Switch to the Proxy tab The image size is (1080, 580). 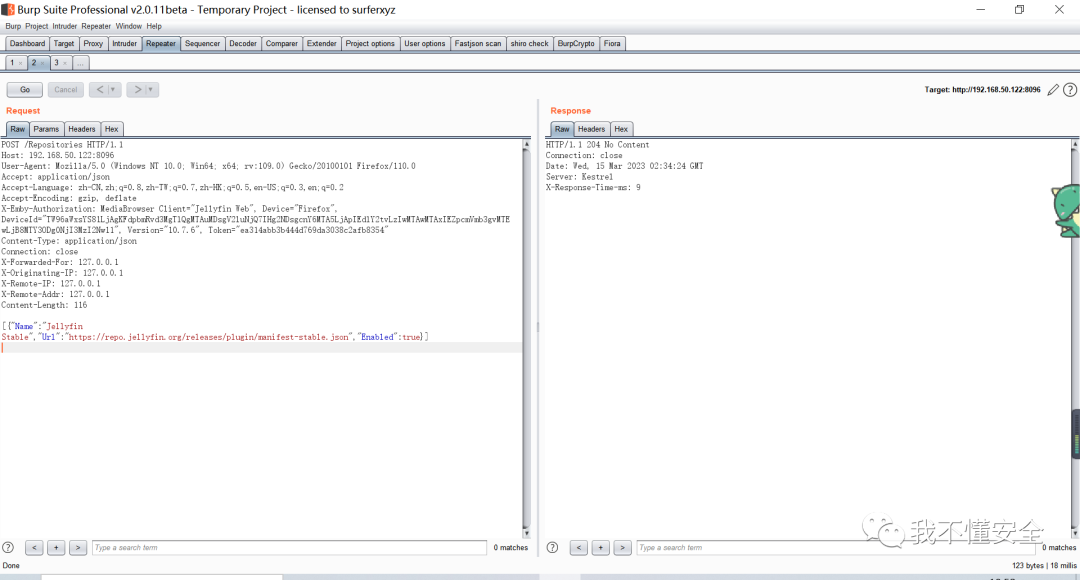tap(93, 43)
